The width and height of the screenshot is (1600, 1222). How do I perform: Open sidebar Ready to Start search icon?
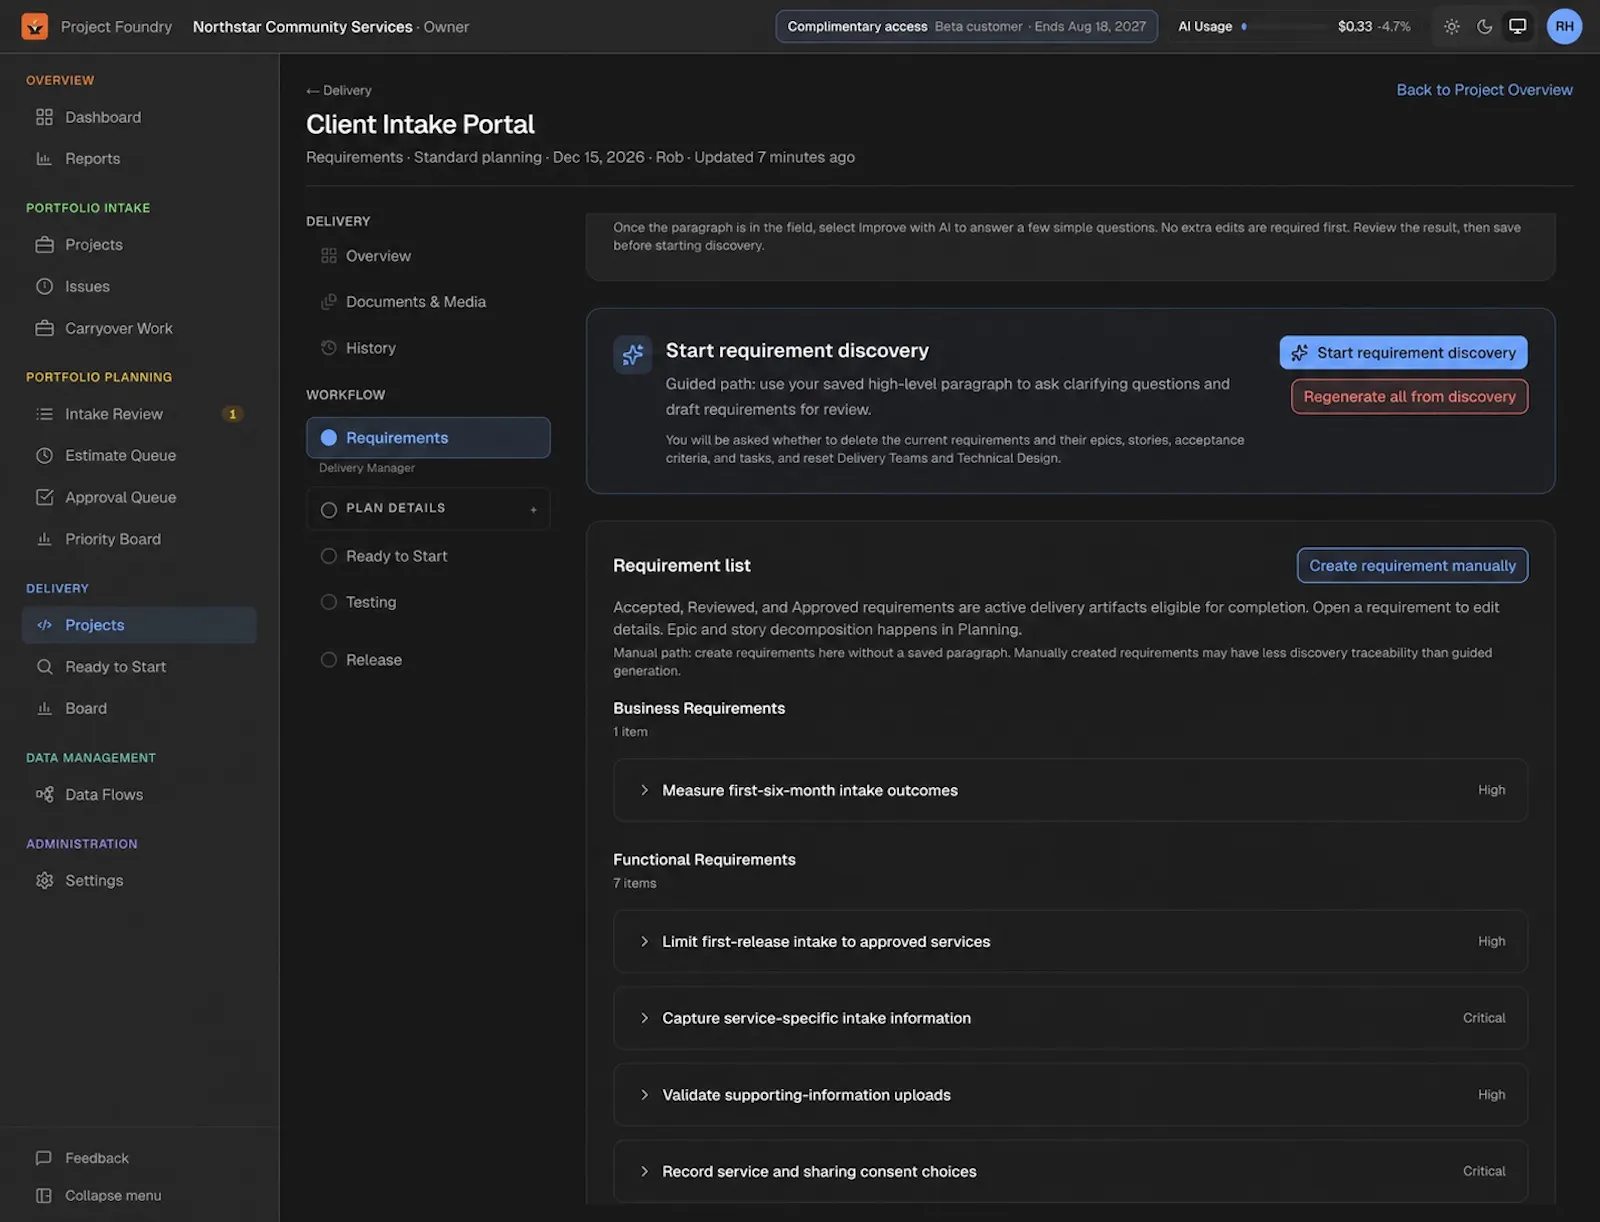(44, 667)
